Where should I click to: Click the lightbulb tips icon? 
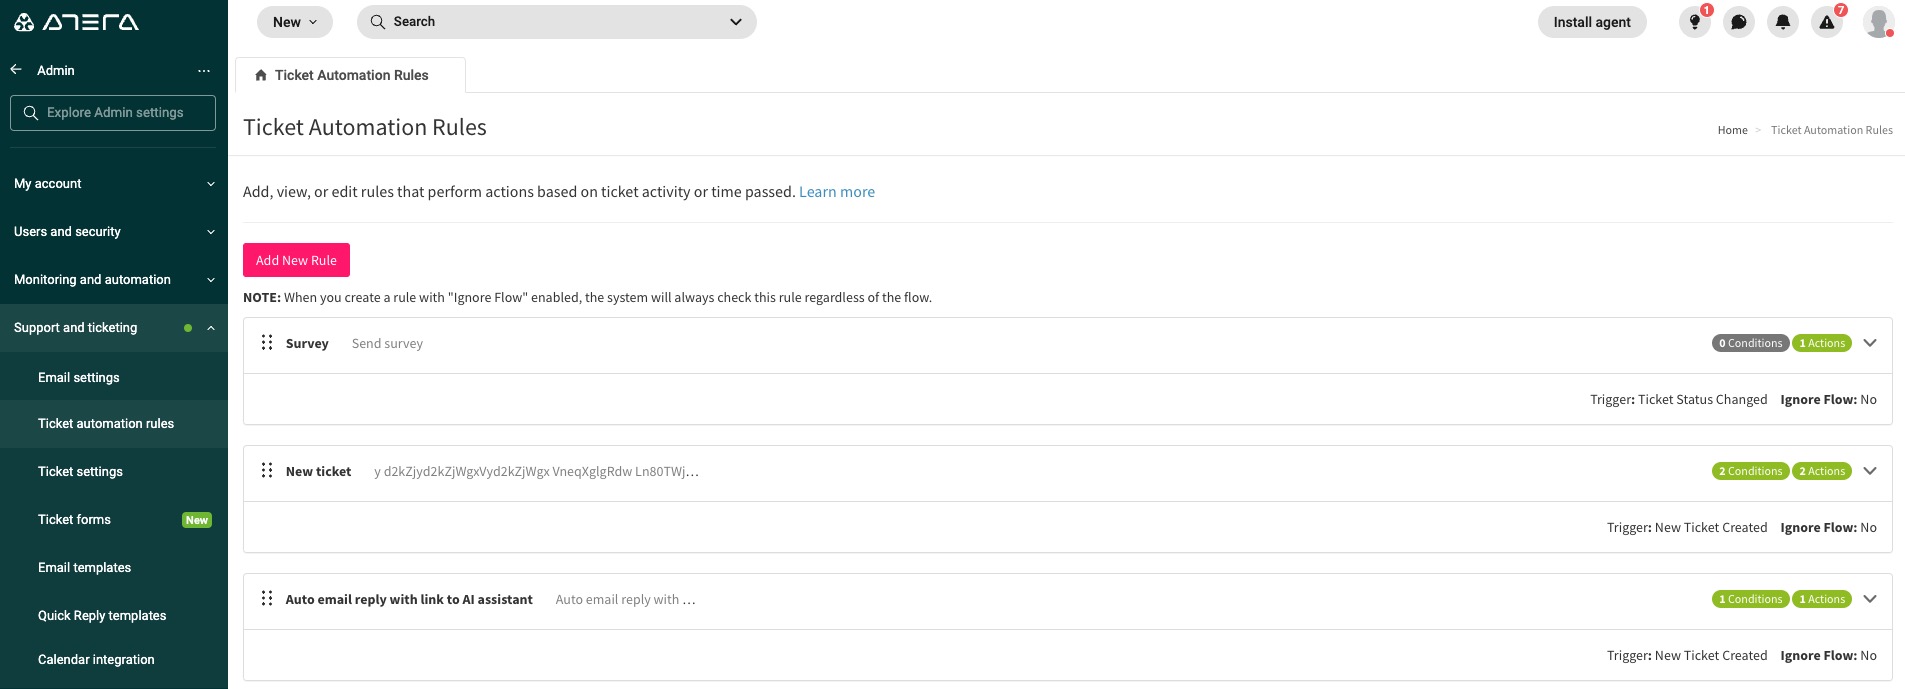click(x=1694, y=22)
